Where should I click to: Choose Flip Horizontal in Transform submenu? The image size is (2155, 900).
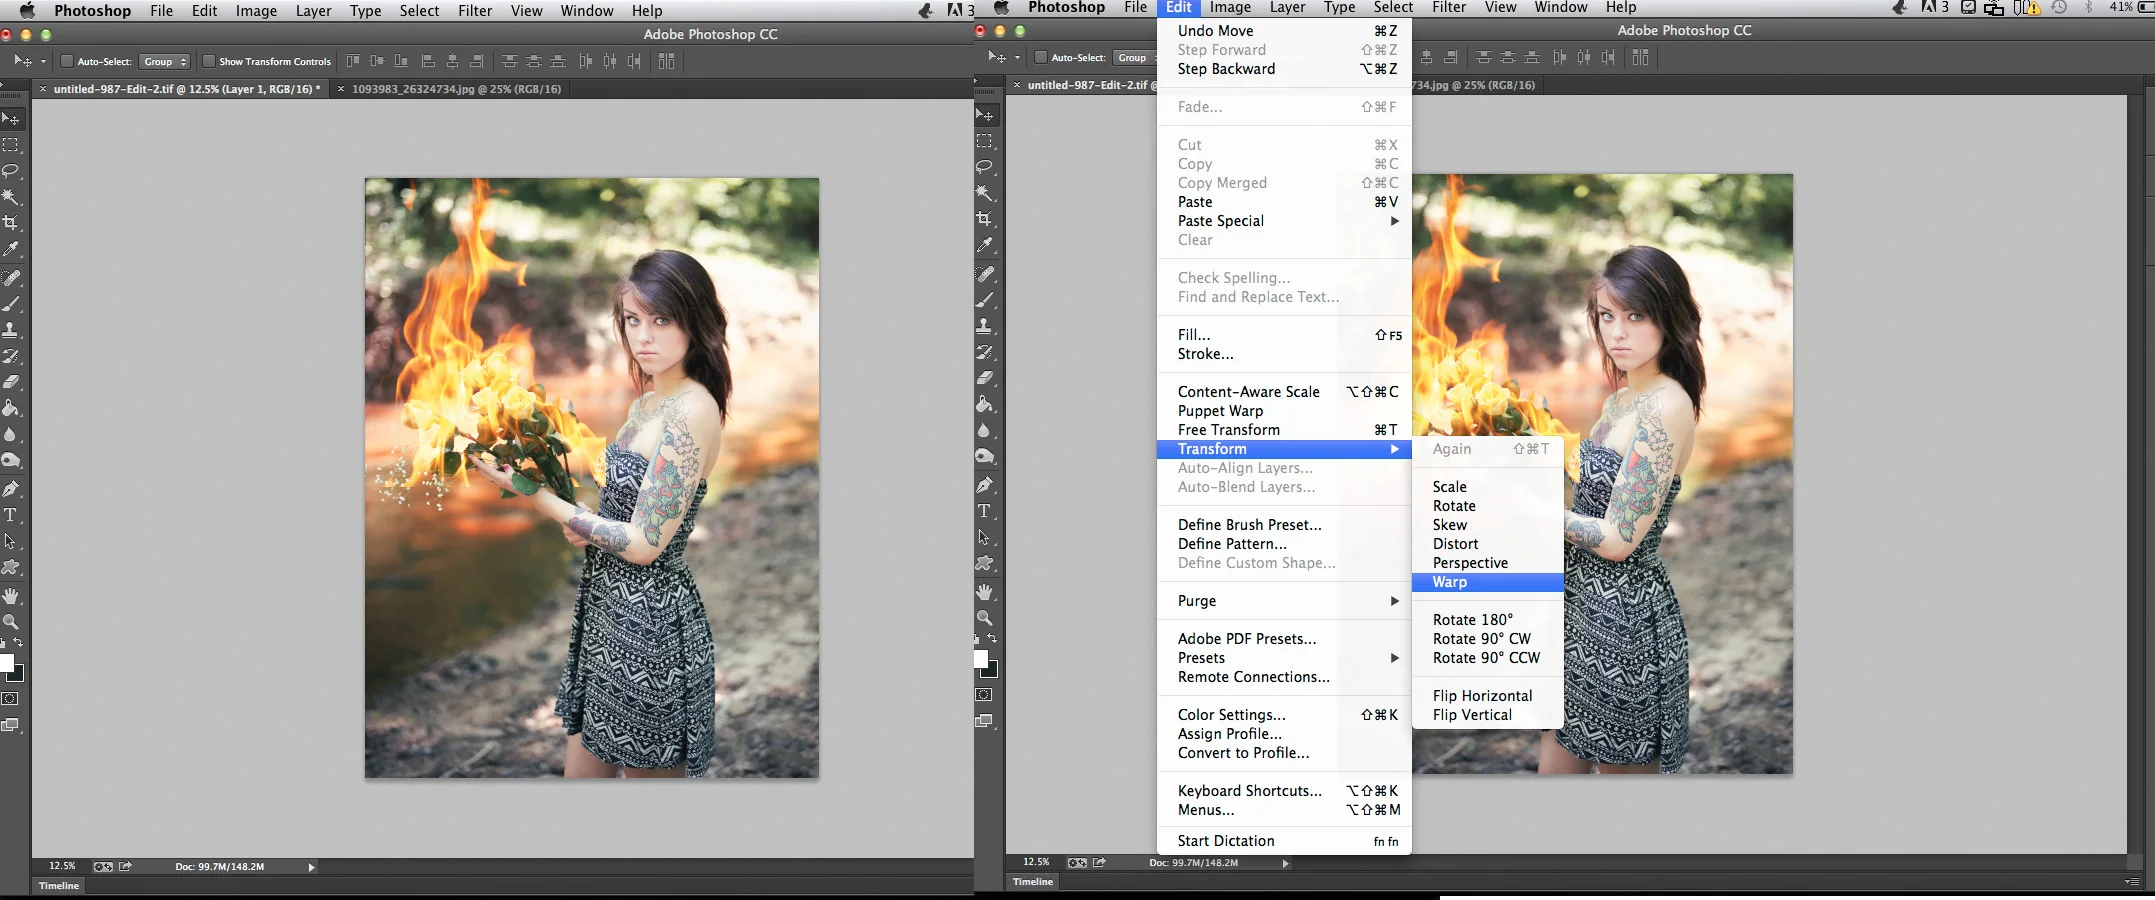click(1488, 696)
